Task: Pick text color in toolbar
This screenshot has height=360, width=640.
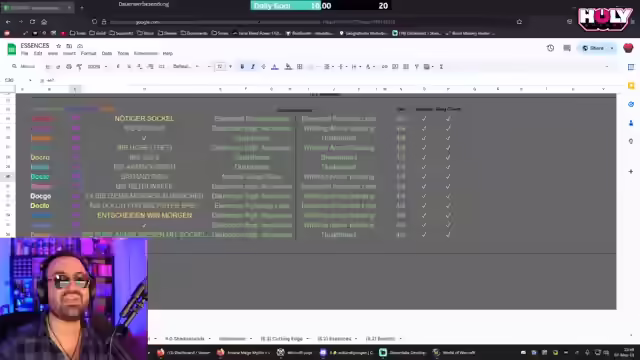Action: tap(275, 67)
